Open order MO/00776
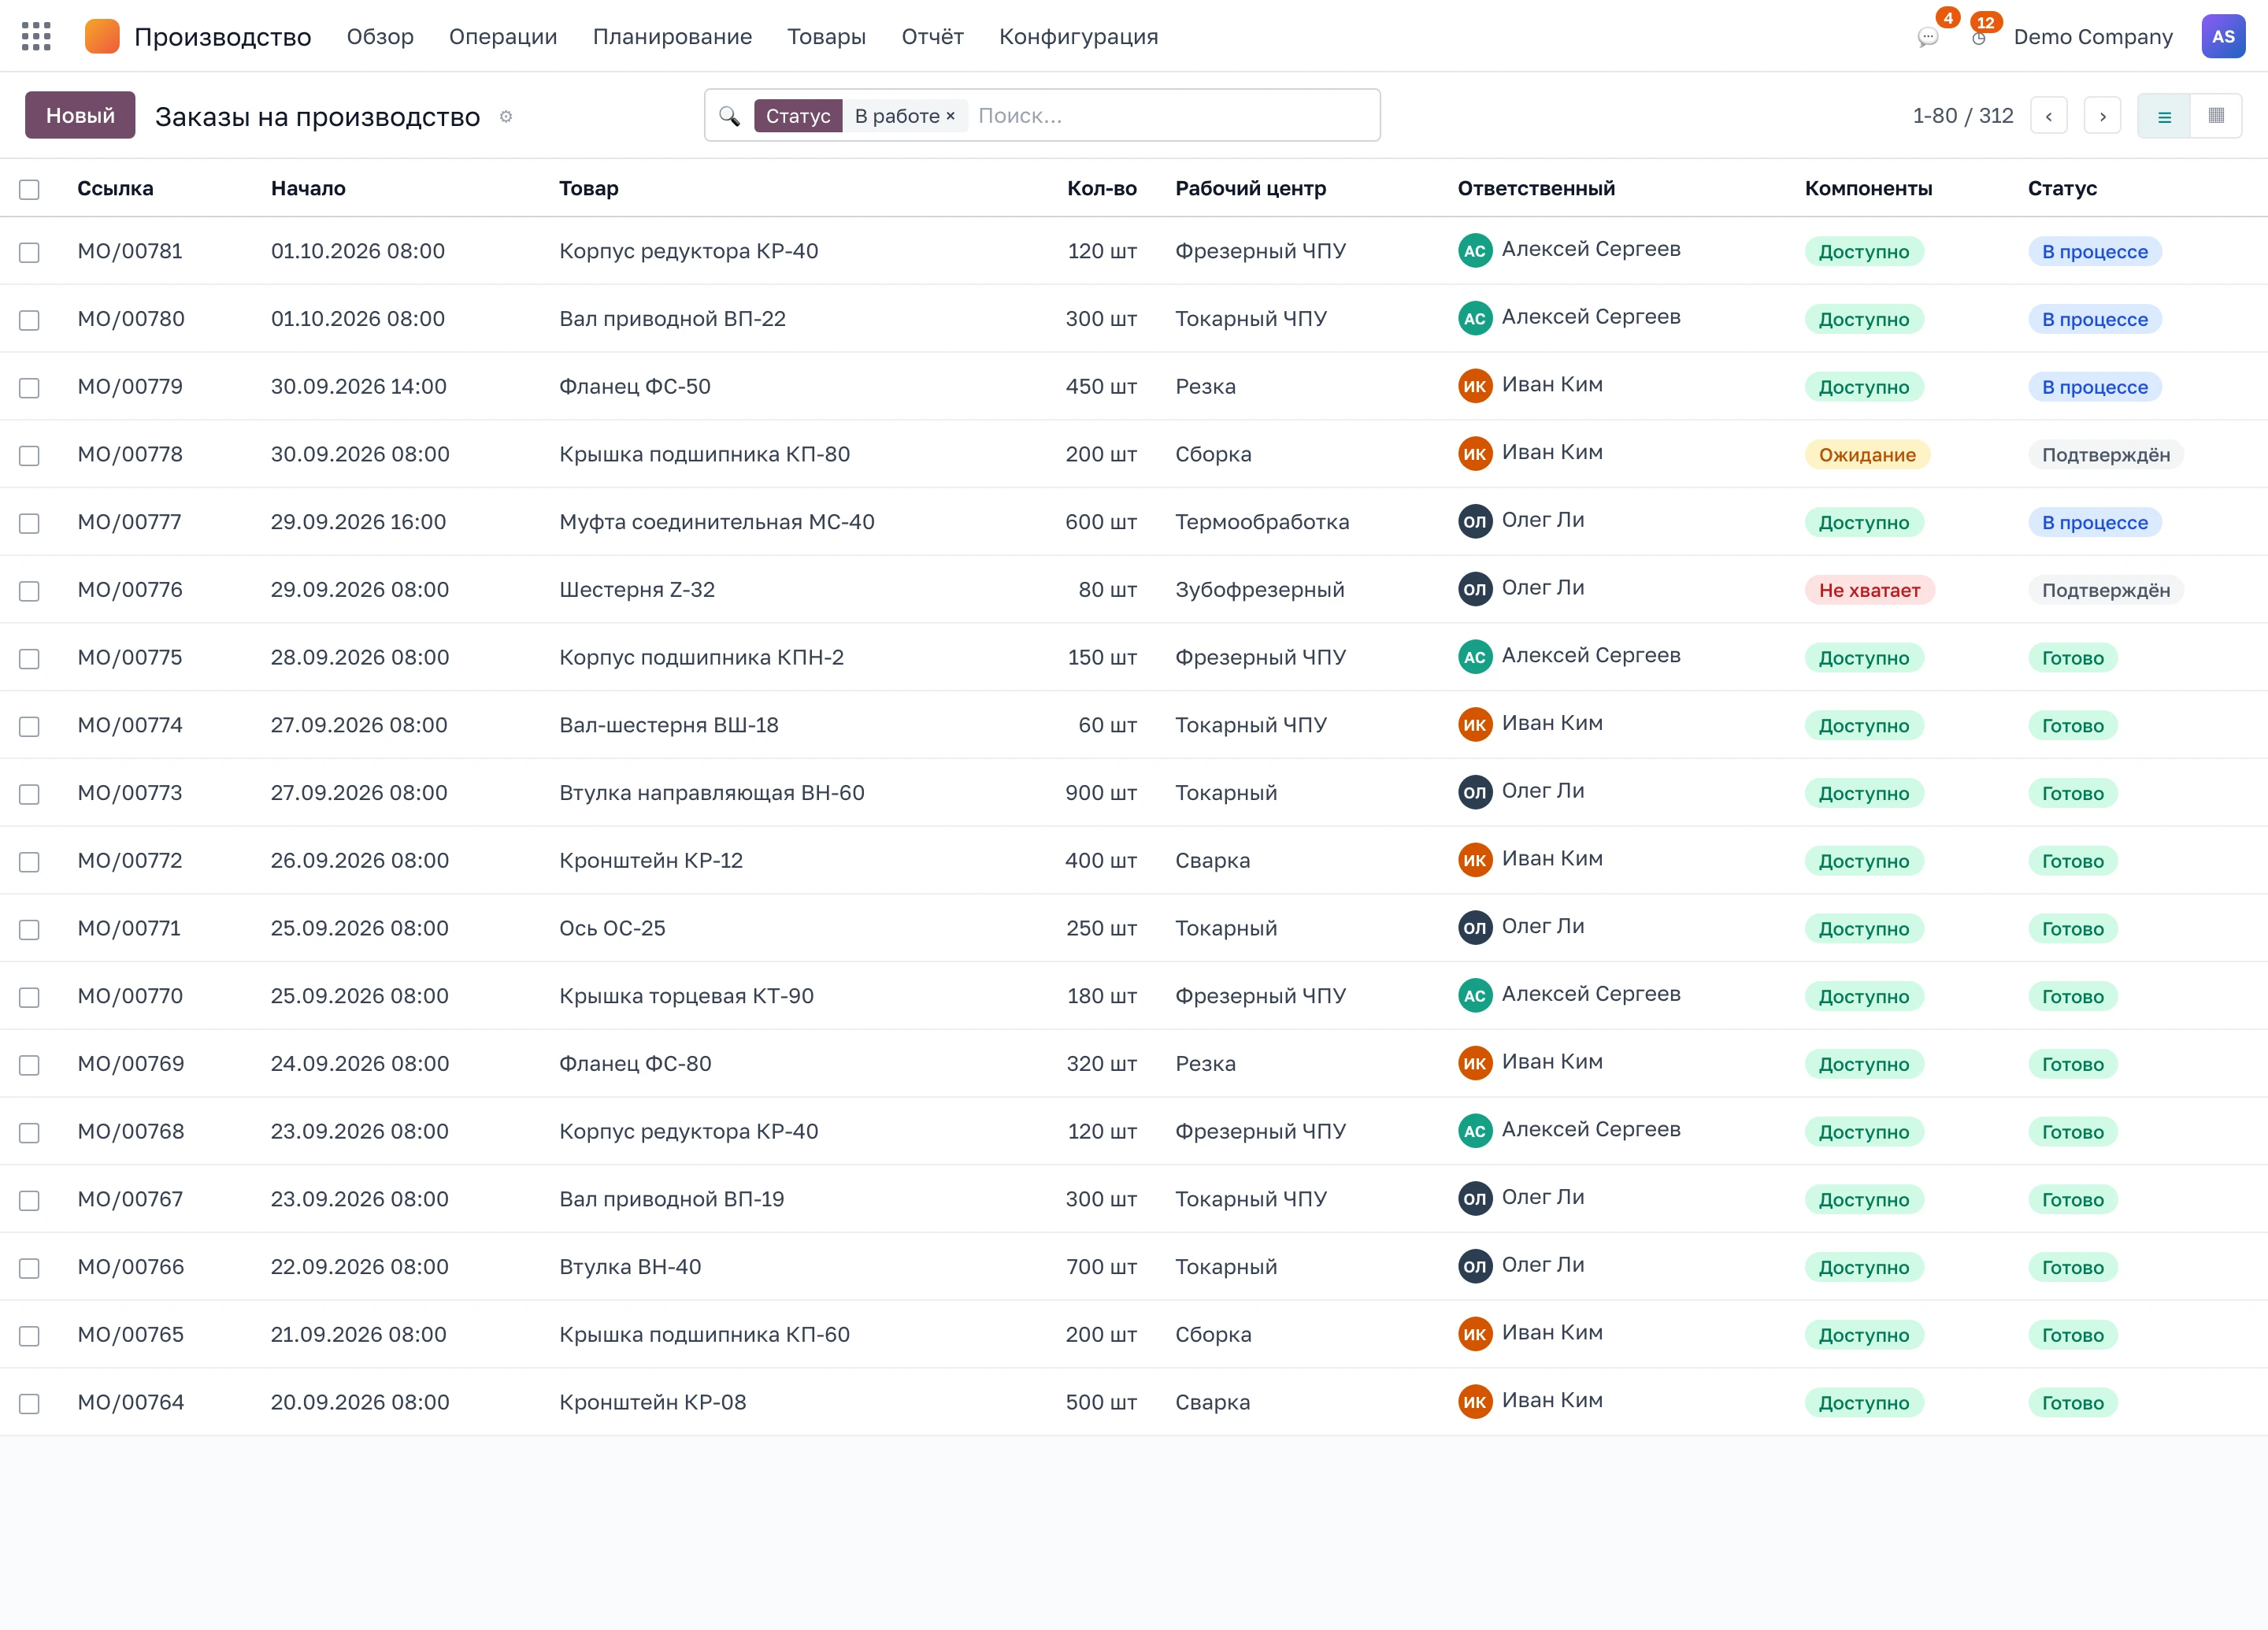 [x=130, y=590]
